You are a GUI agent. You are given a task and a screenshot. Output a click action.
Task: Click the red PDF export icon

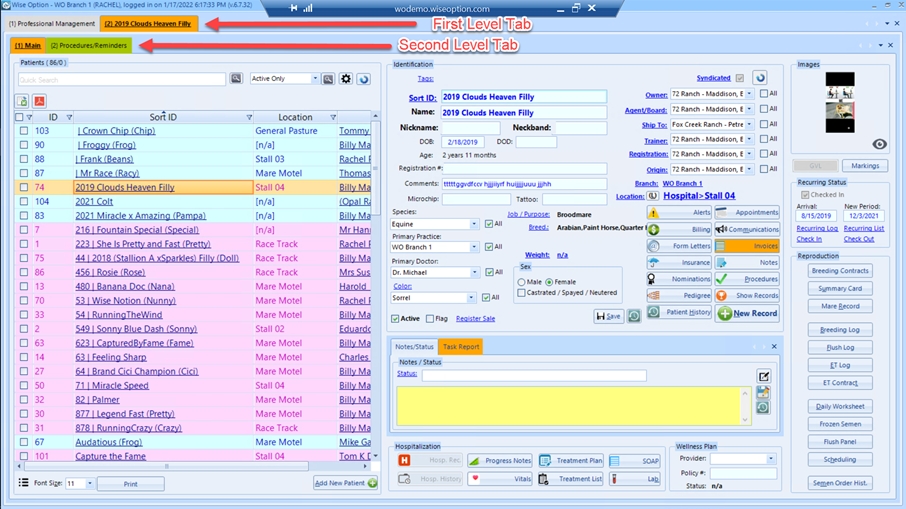pos(39,101)
